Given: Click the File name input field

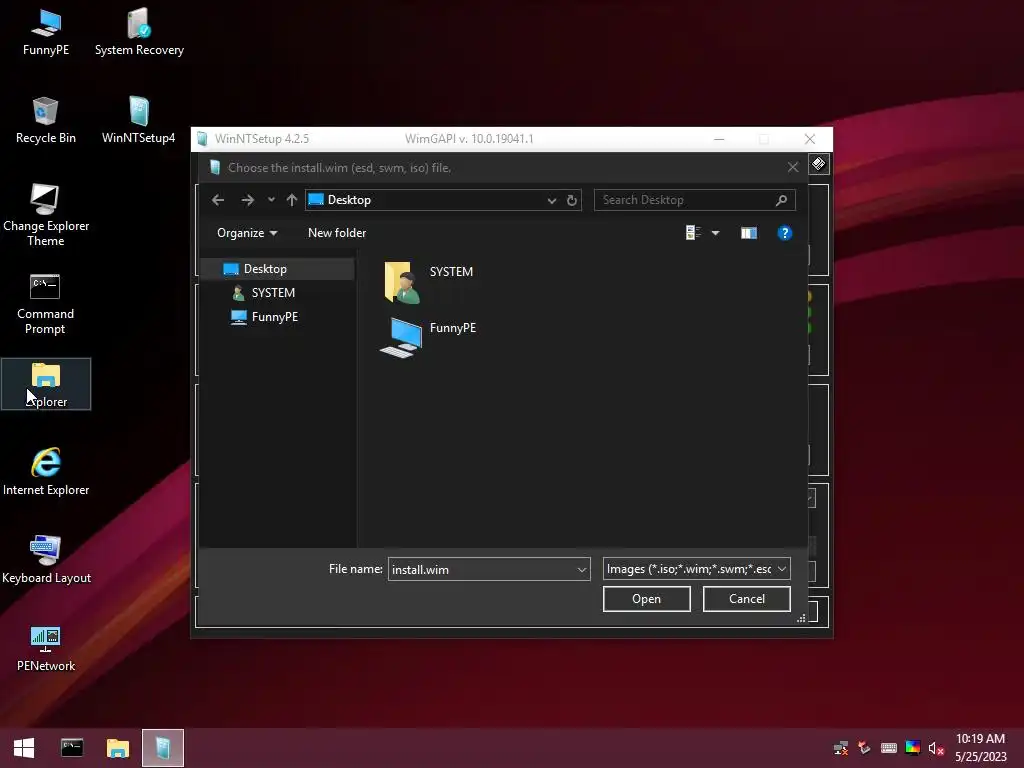Looking at the screenshot, I should point(482,569).
